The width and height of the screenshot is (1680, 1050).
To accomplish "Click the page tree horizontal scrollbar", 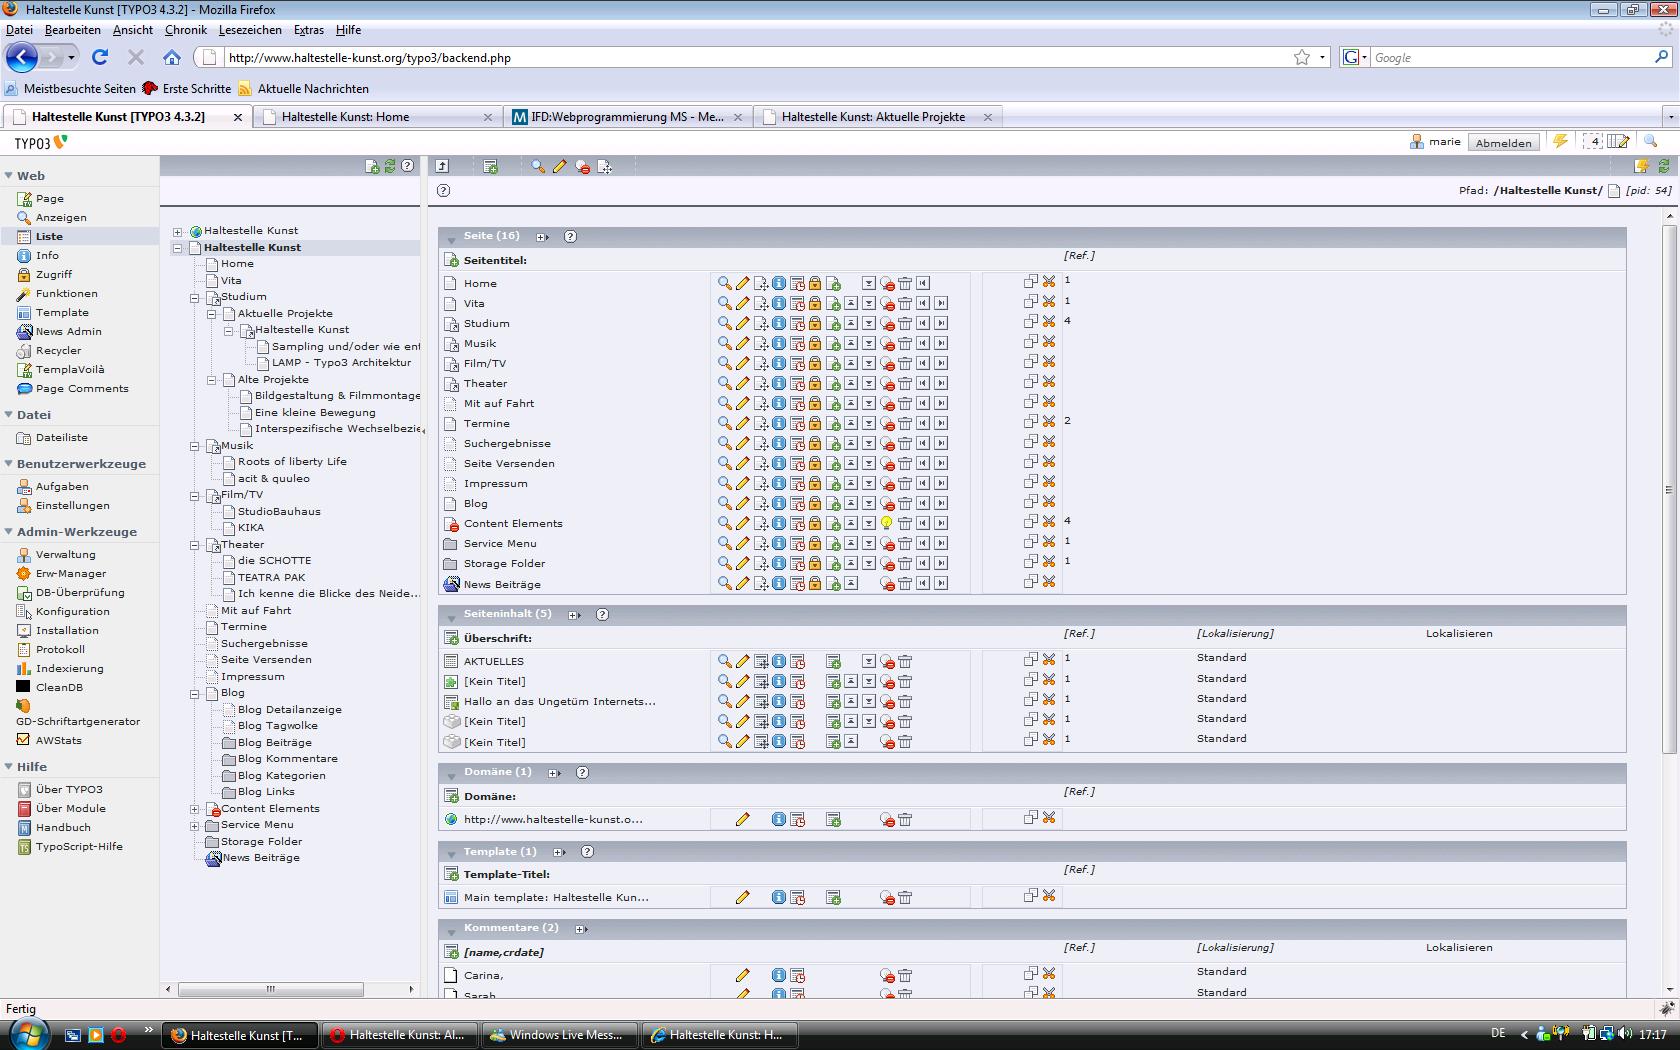I will [x=270, y=989].
